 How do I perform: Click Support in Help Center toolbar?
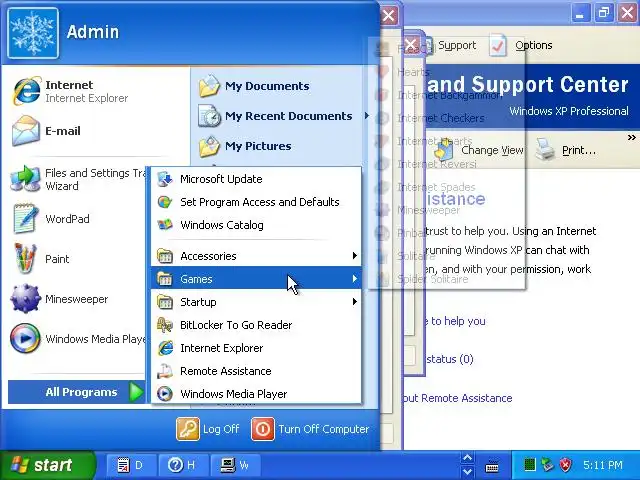451,45
